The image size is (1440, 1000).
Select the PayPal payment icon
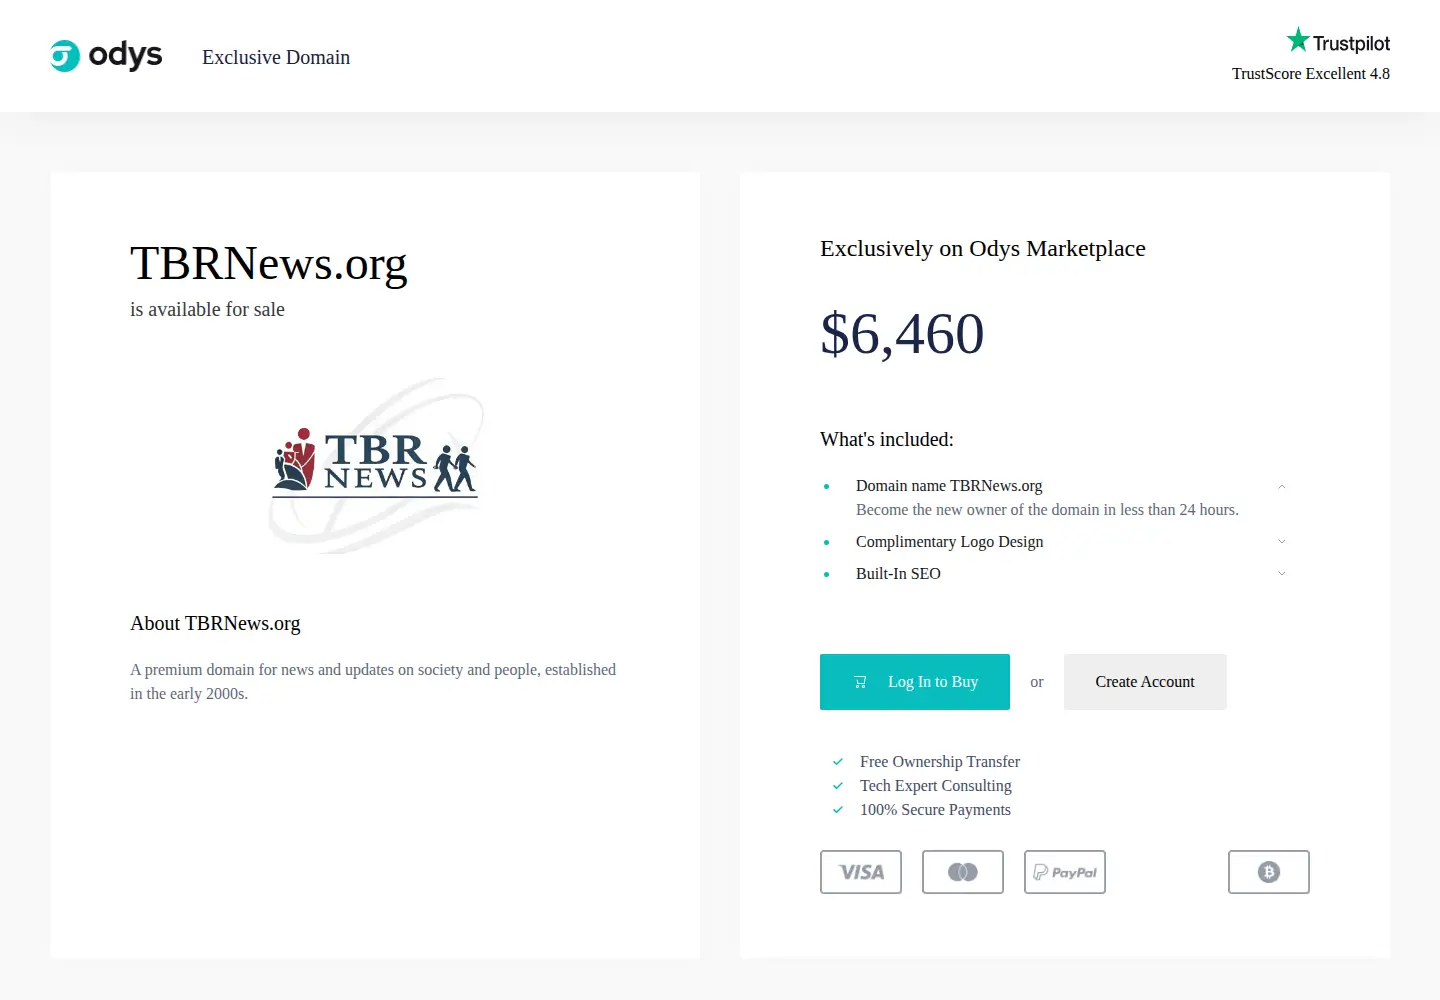[1065, 872]
